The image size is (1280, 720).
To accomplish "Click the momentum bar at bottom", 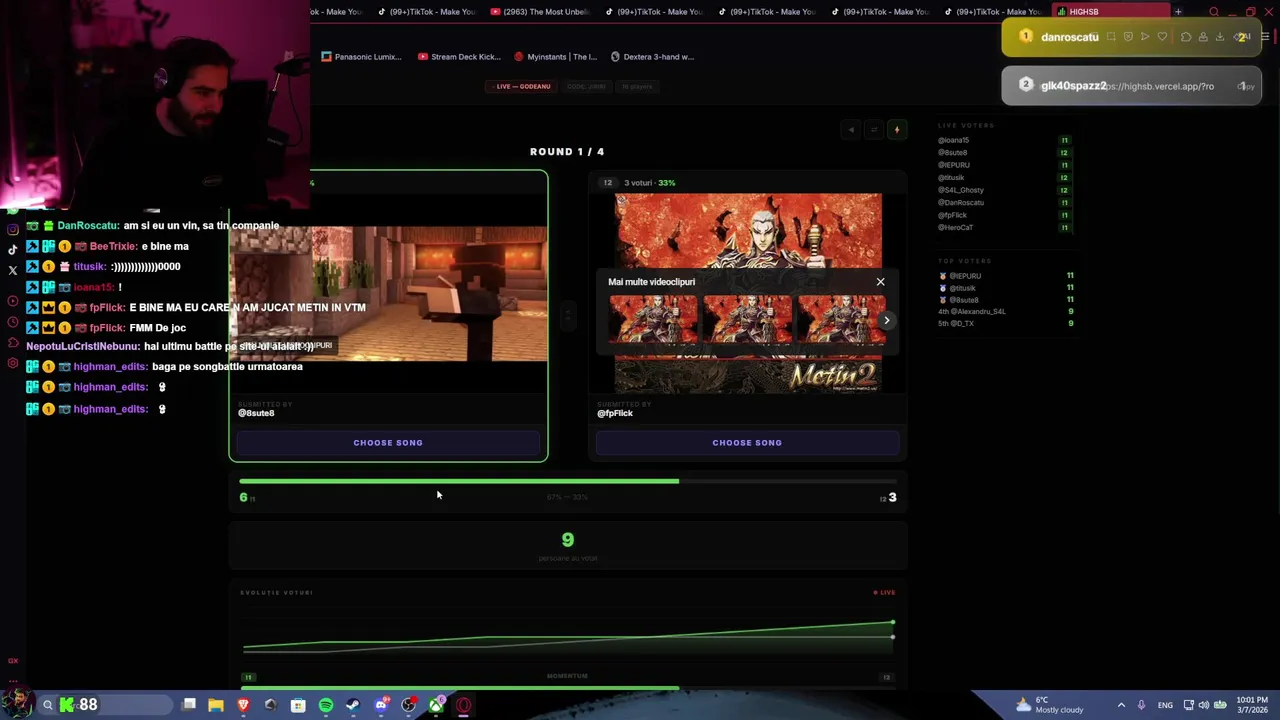I will 567,688.
